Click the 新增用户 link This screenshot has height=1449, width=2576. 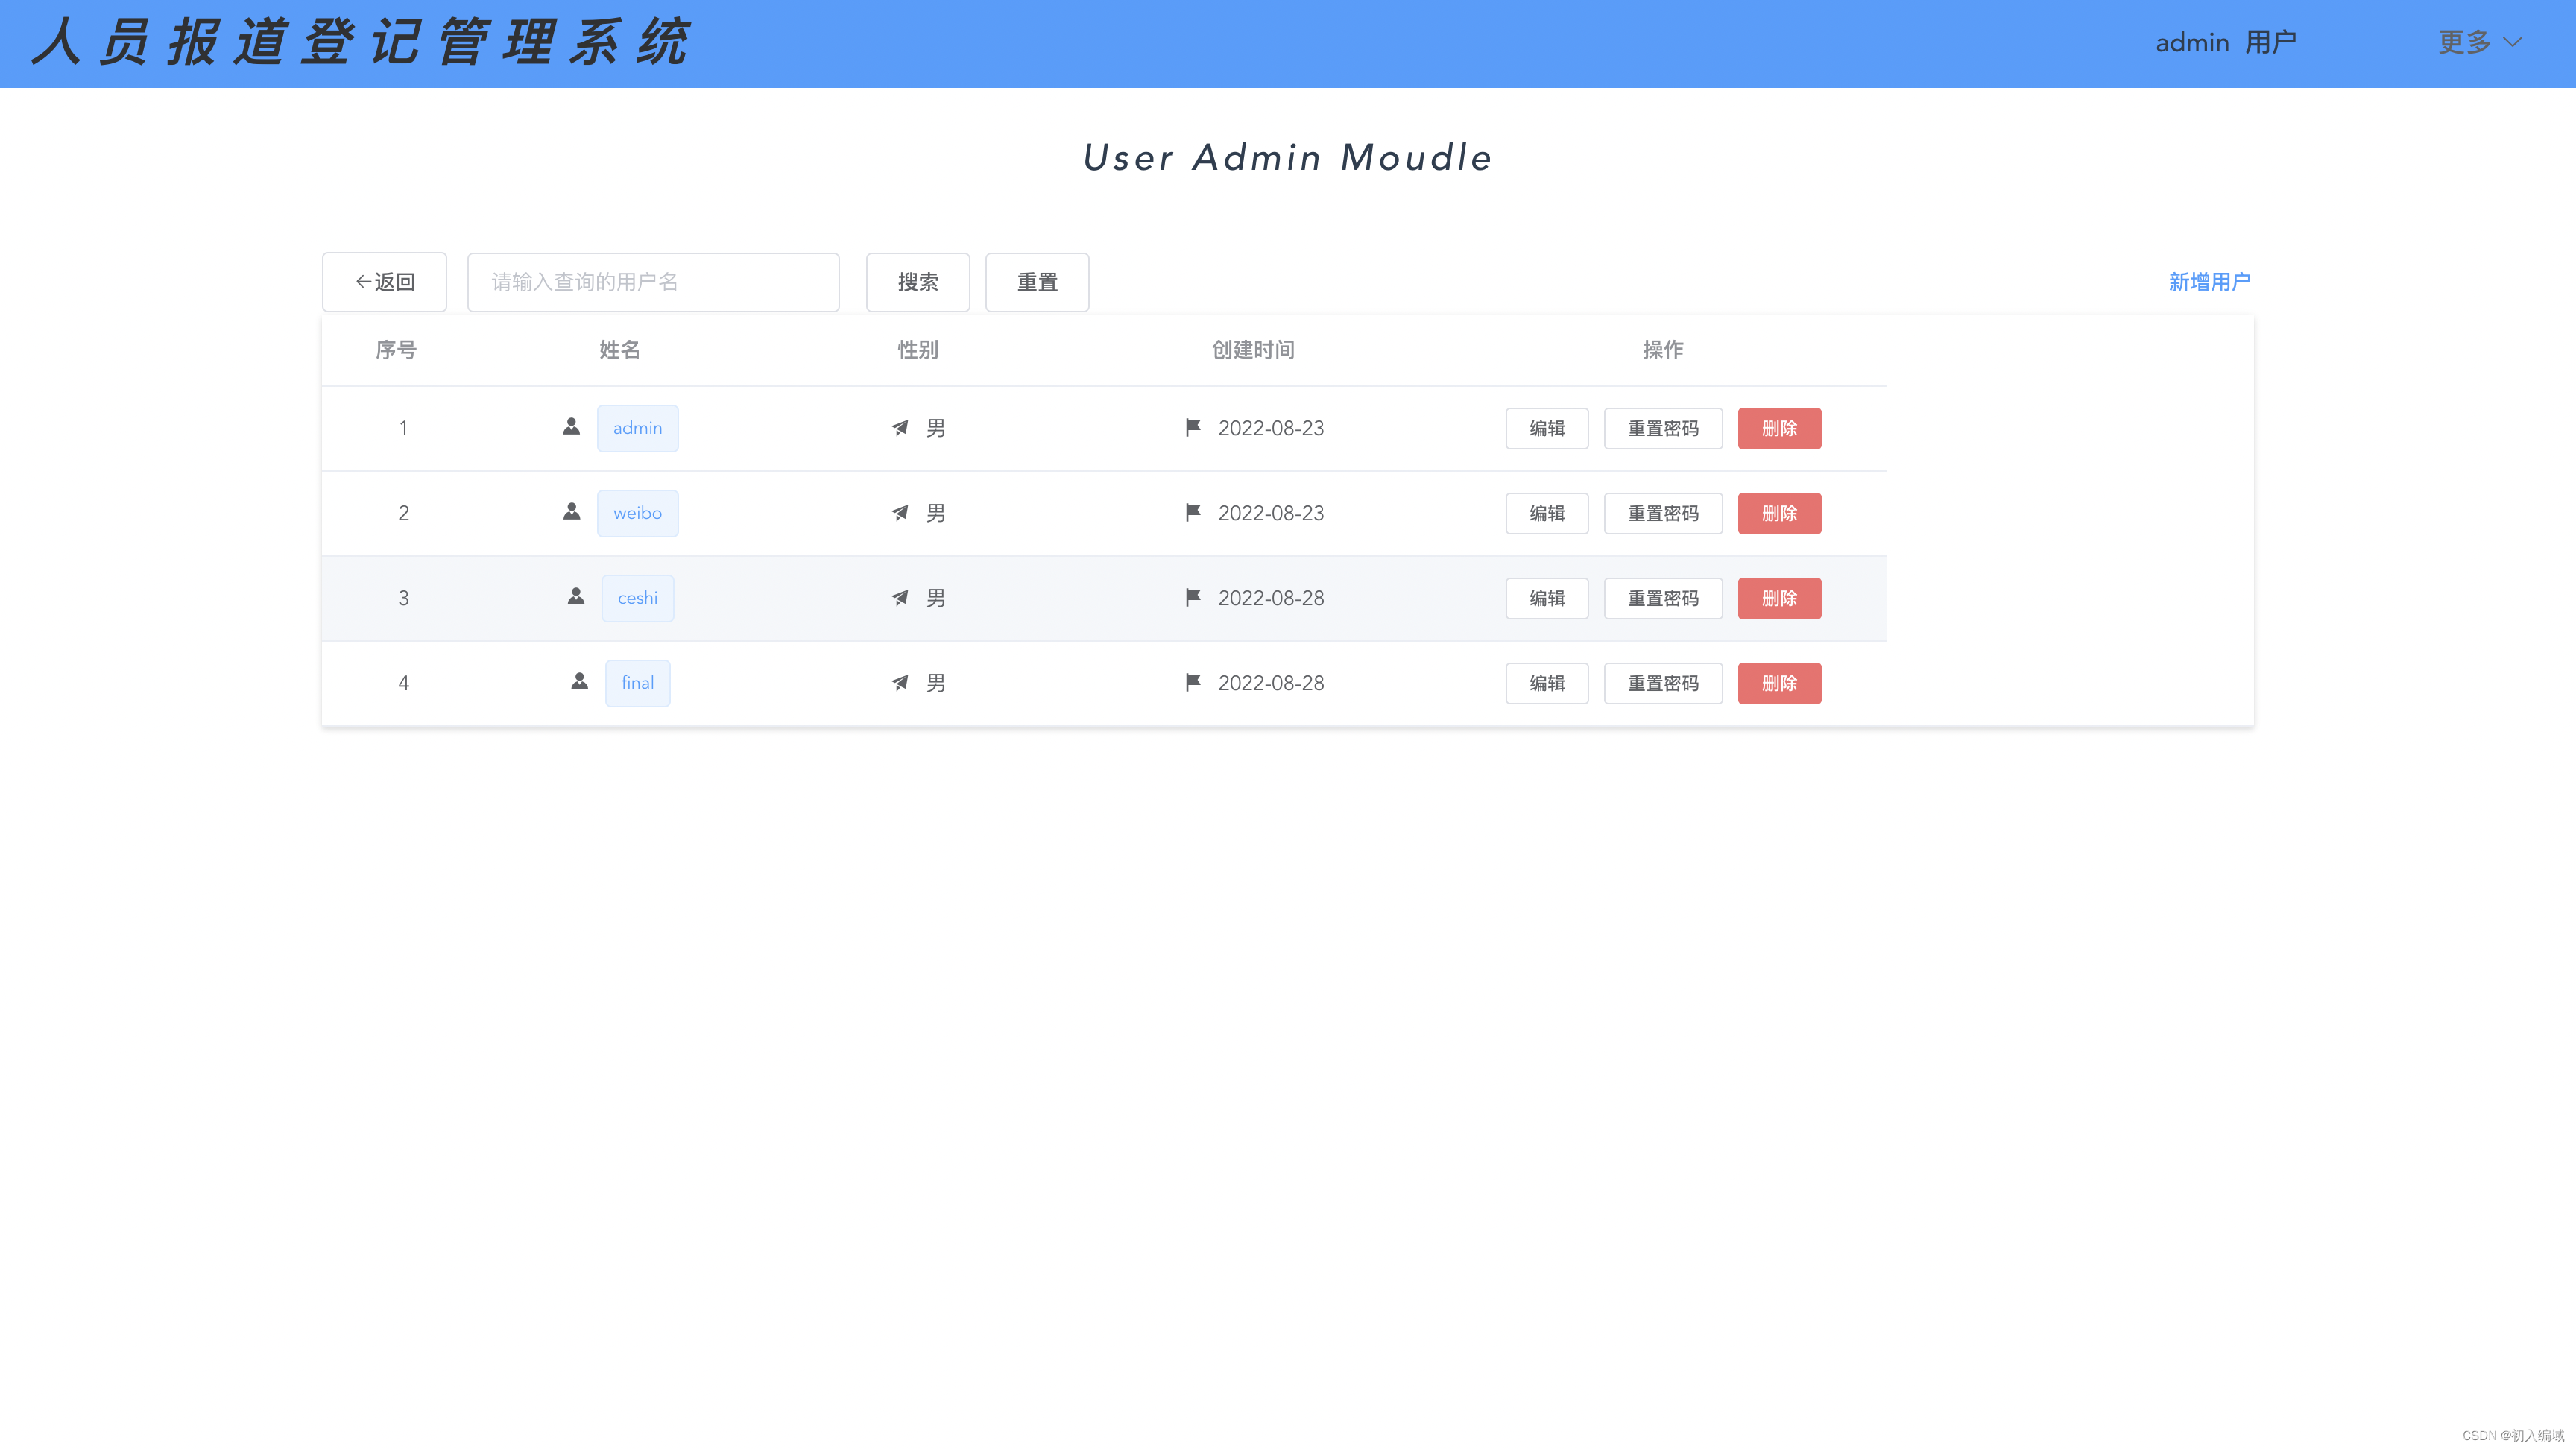tap(2209, 281)
